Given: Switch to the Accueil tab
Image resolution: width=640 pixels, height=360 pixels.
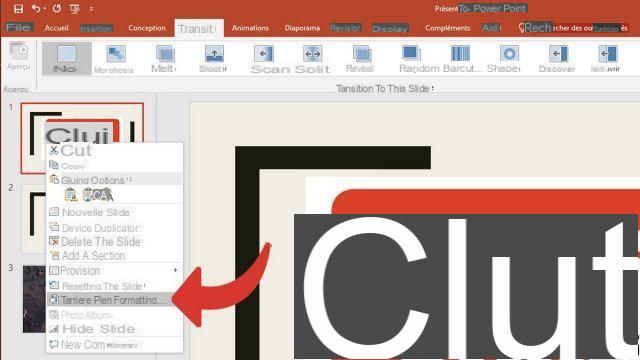Looking at the screenshot, I should [56, 28].
